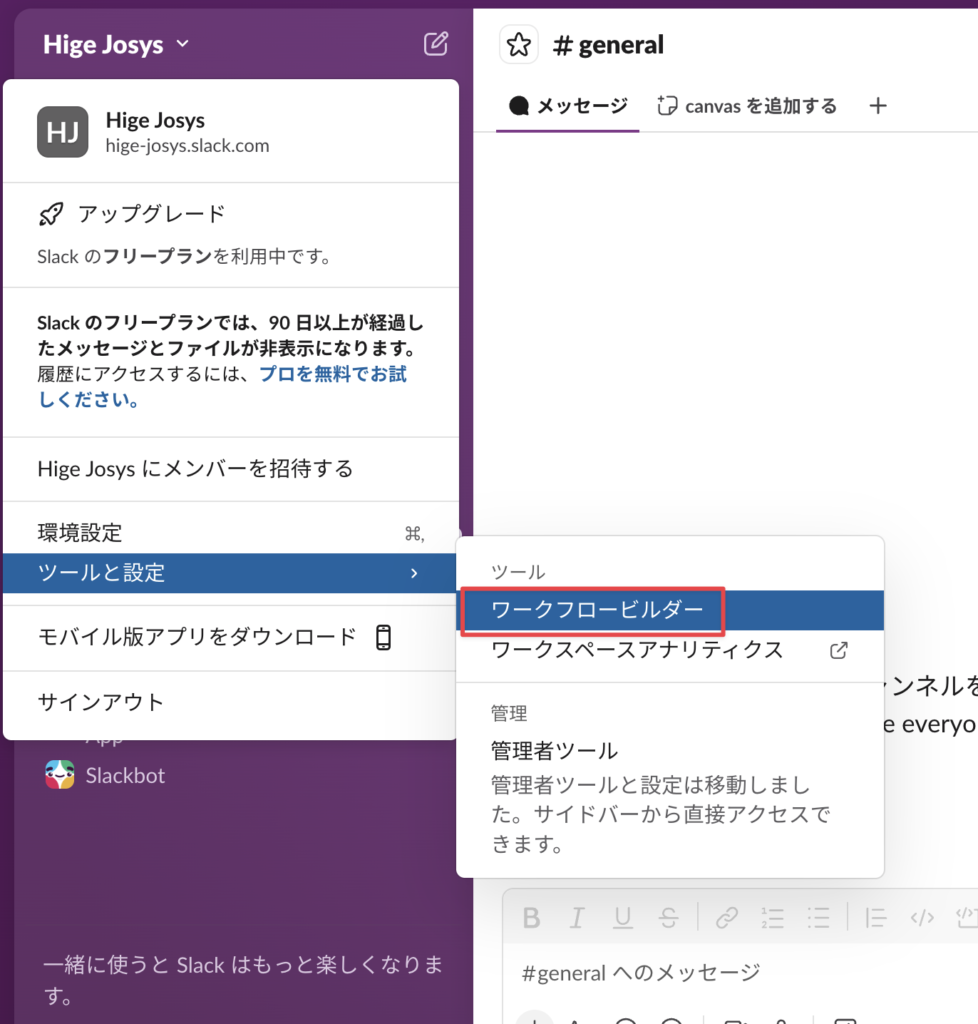Toggle bulleted list formatting

coord(818,918)
